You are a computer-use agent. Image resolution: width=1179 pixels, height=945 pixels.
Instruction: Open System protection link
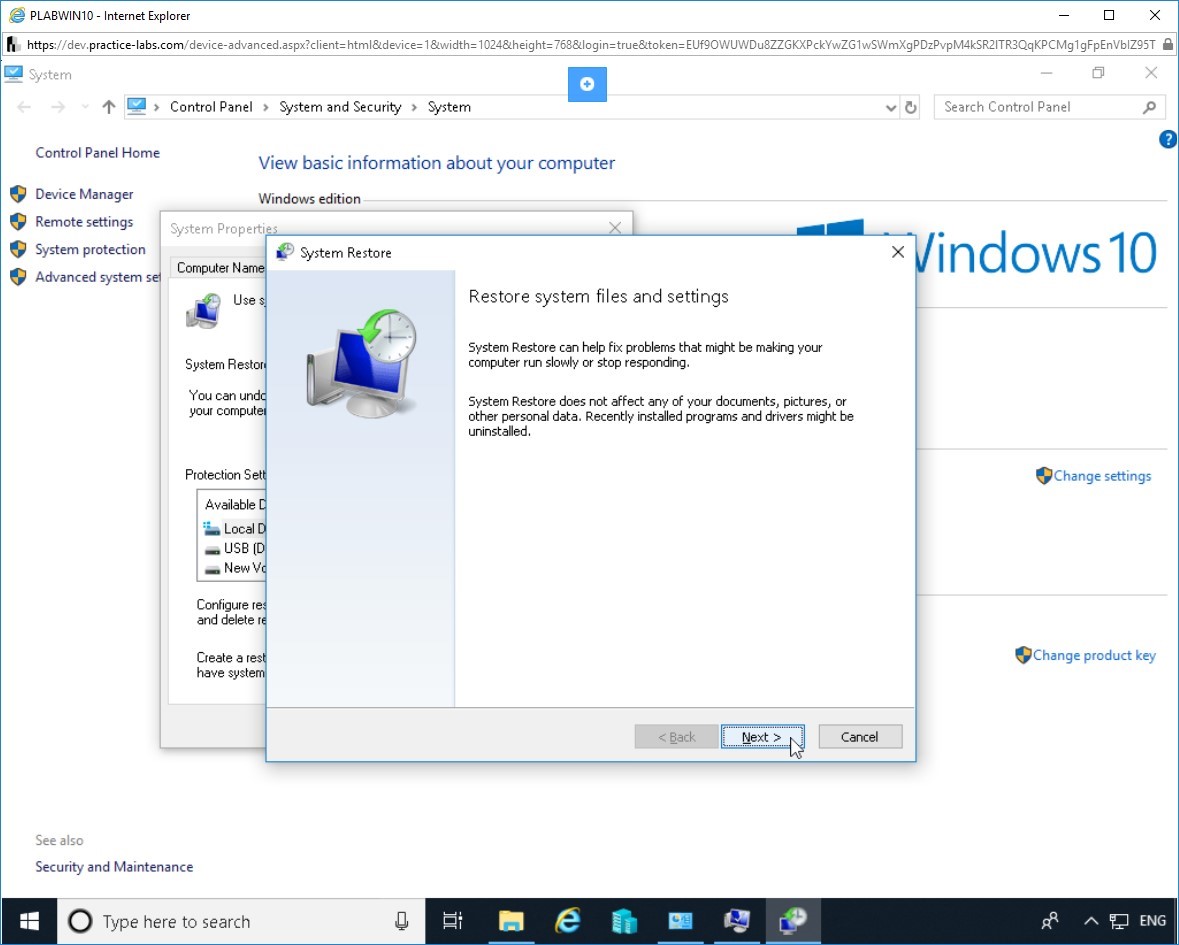coord(90,250)
